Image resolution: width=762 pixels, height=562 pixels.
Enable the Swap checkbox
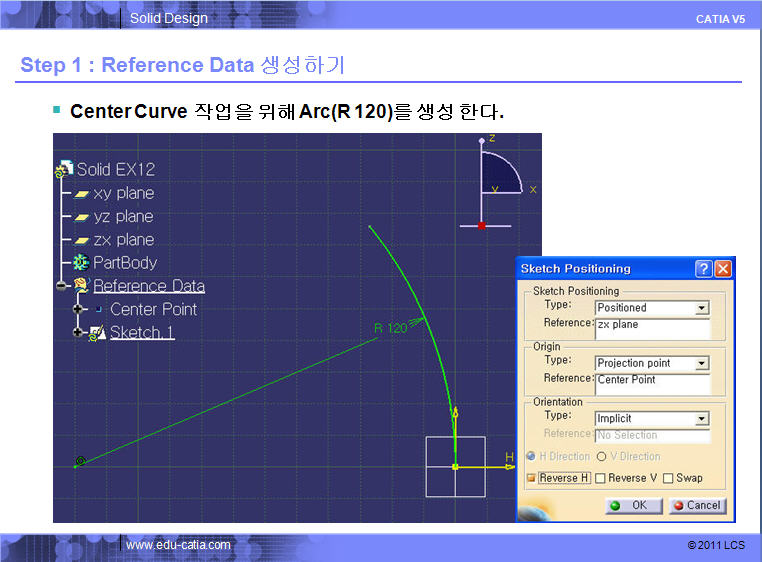tap(667, 478)
